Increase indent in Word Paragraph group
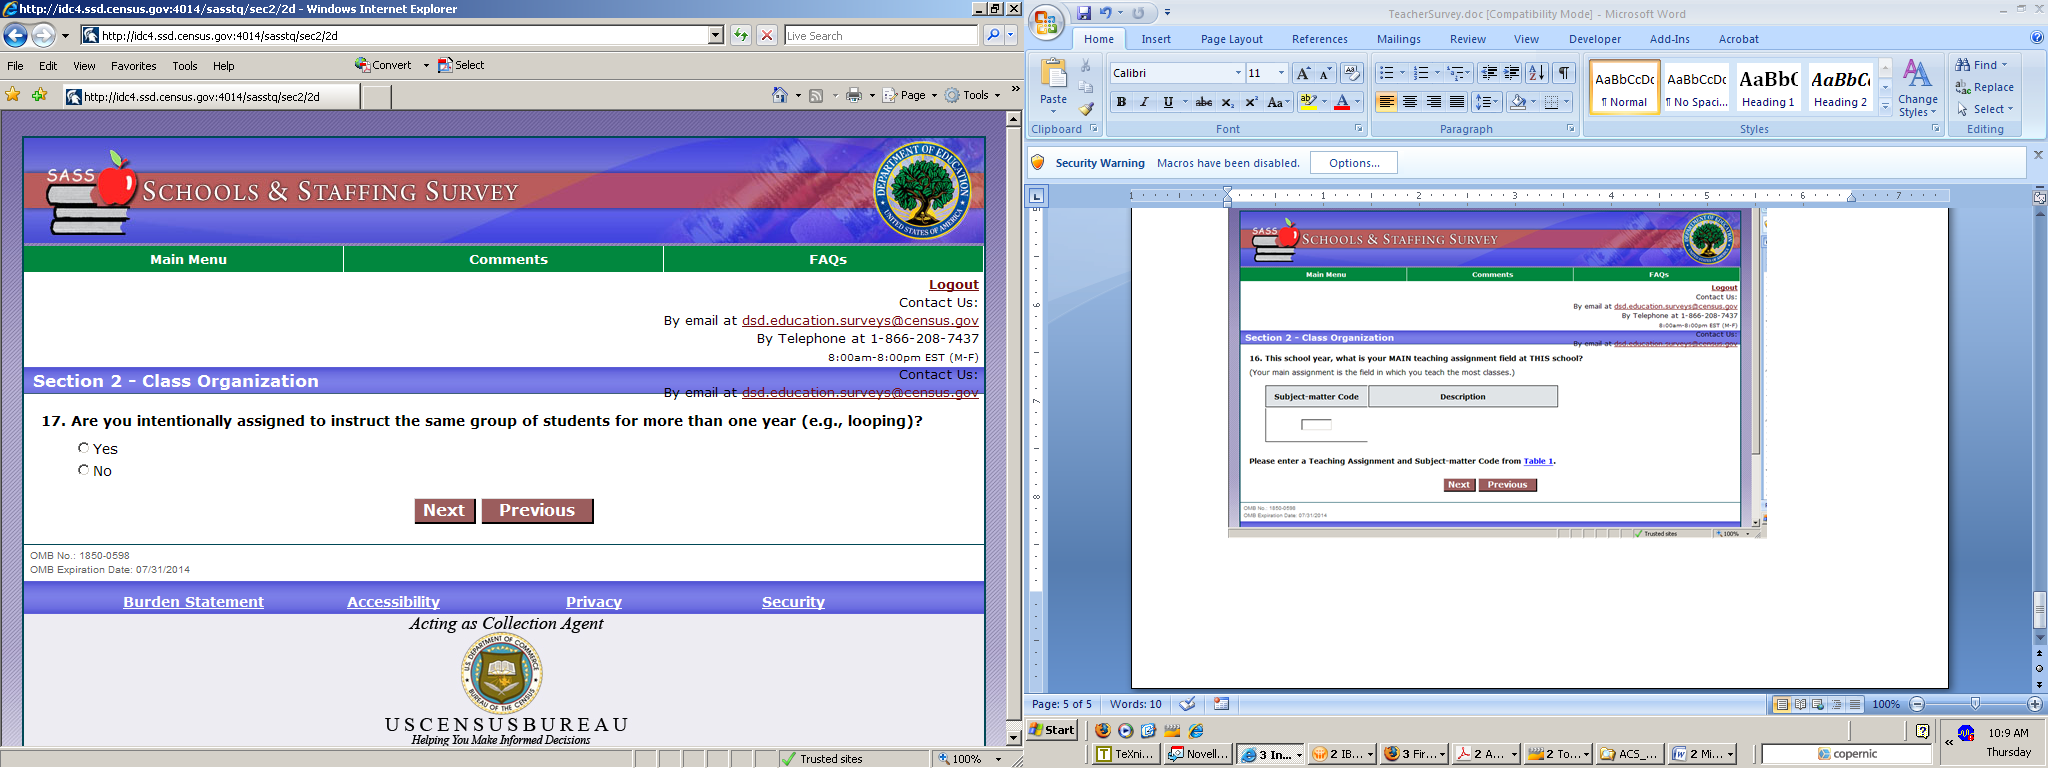Image resolution: width=2048 pixels, height=768 pixels. click(x=1512, y=73)
